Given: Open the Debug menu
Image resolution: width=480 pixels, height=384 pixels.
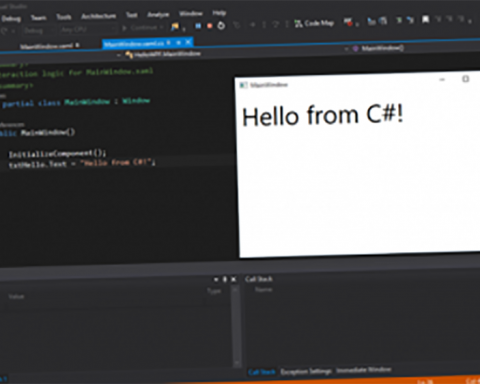Looking at the screenshot, I should [11, 18].
